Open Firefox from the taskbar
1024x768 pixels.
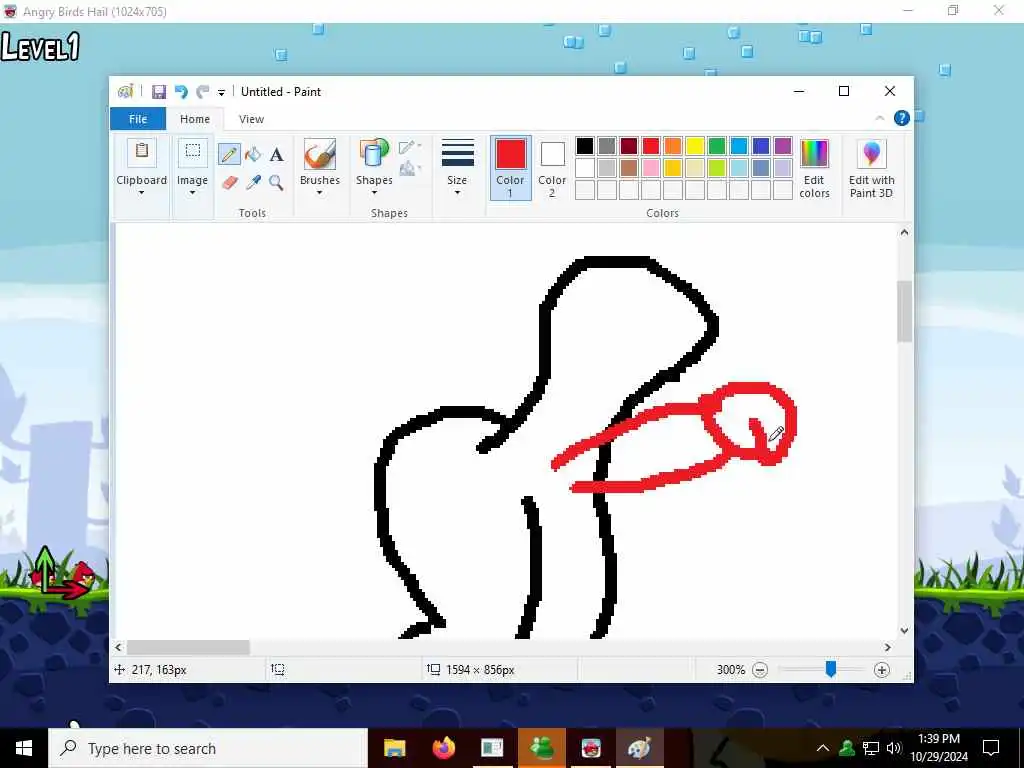click(x=443, y=748)
